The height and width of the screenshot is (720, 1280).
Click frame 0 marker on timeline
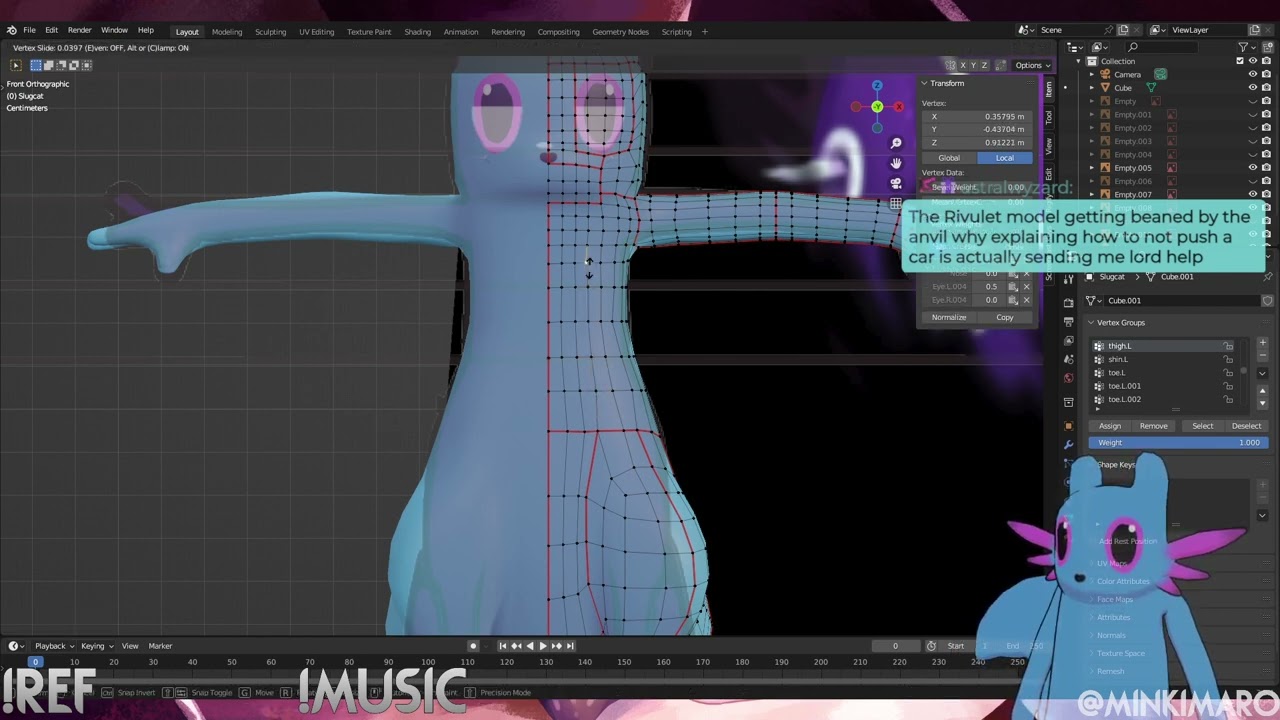click(35, 662)
